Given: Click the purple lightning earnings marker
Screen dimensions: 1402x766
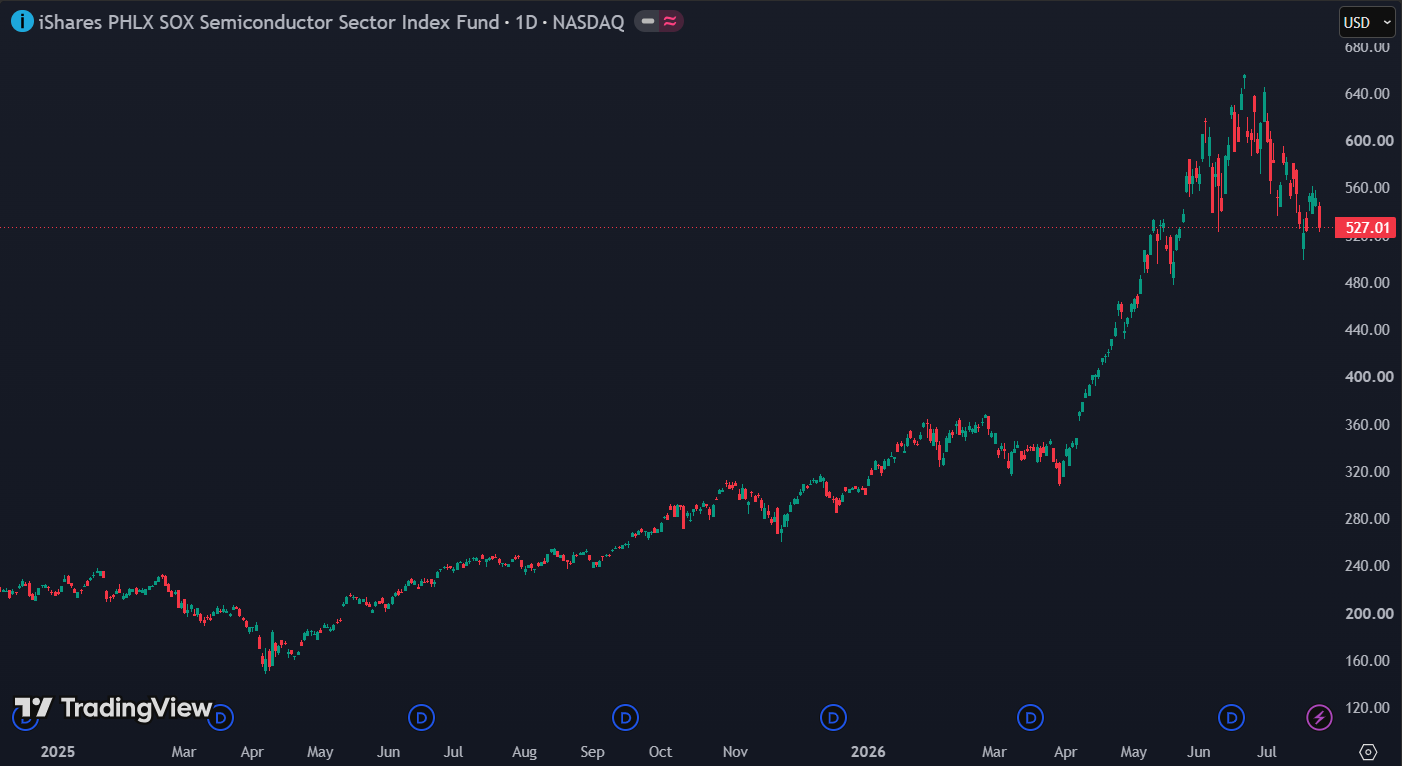Looking at the screenshot, I should pyautogui.click(x=1320, y=717).
